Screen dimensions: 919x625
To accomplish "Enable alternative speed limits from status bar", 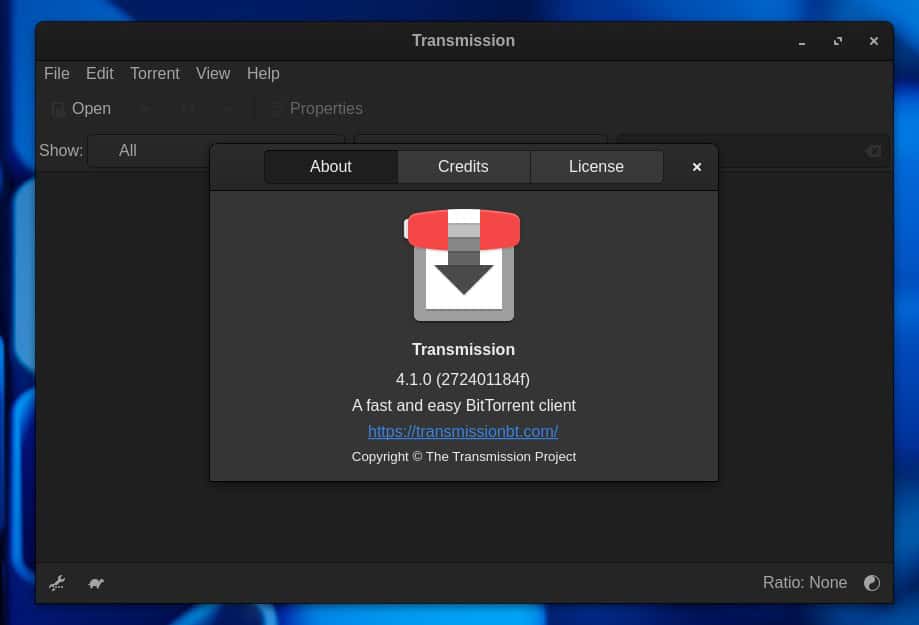I will pos(96,583).
